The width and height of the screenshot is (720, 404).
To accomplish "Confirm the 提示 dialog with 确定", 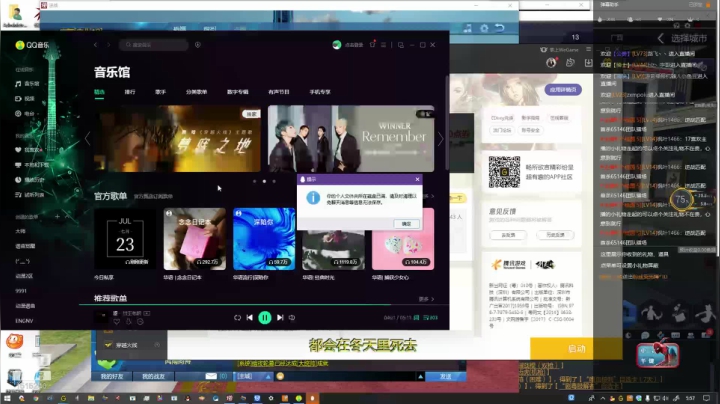I will coord(406,224).
